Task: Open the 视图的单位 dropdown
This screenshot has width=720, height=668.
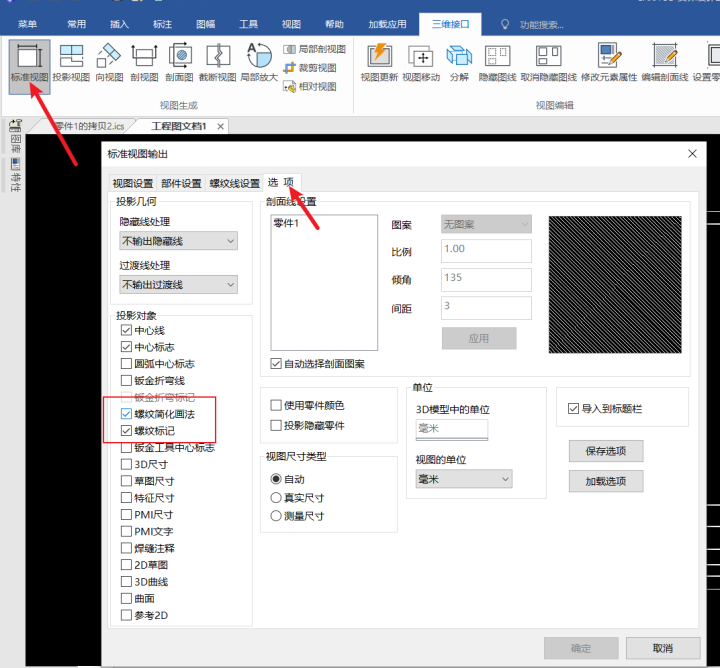Action: (464, 479)
